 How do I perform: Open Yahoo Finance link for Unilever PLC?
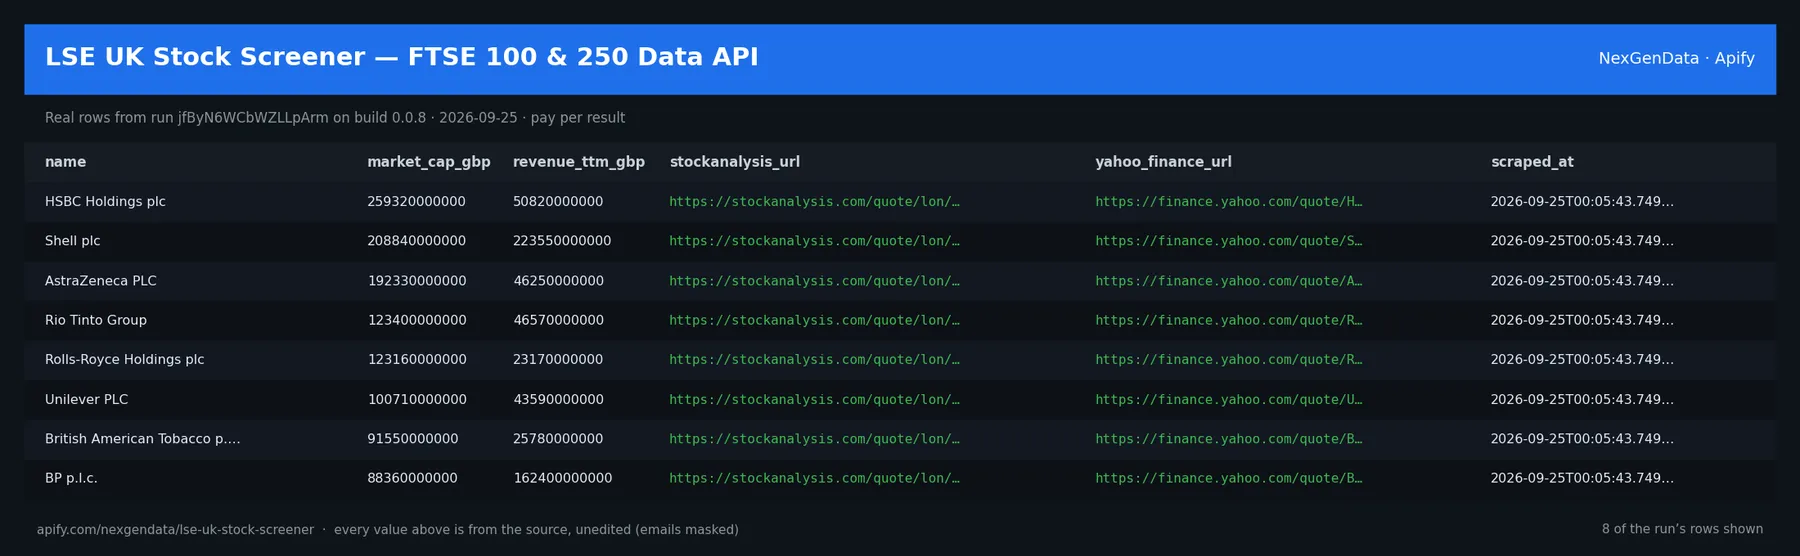(x=1228, y=399)
